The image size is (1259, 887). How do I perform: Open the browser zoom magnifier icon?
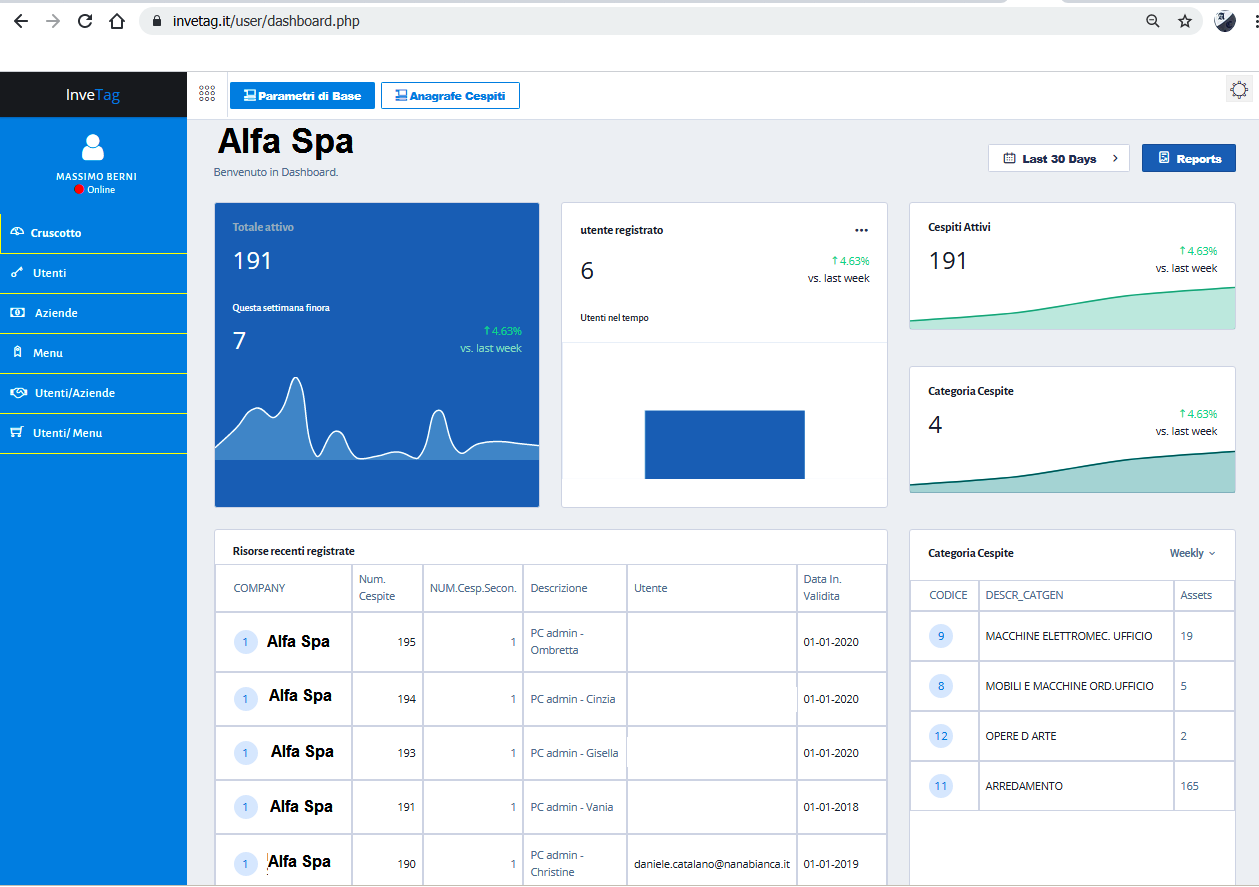(x=1153, y=21)
